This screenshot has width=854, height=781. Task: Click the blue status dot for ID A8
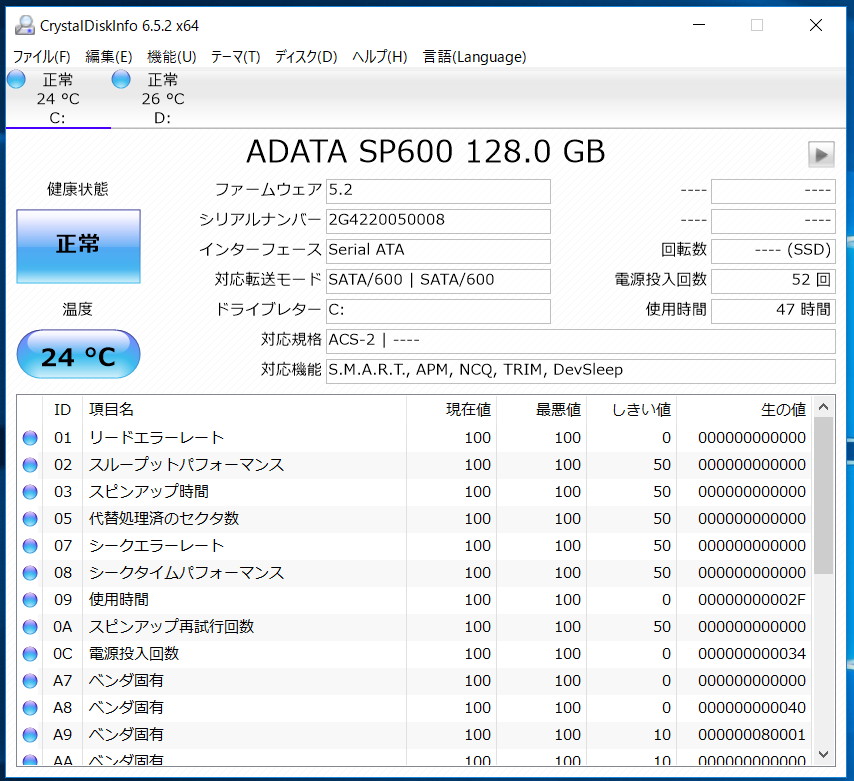point(30,707)
